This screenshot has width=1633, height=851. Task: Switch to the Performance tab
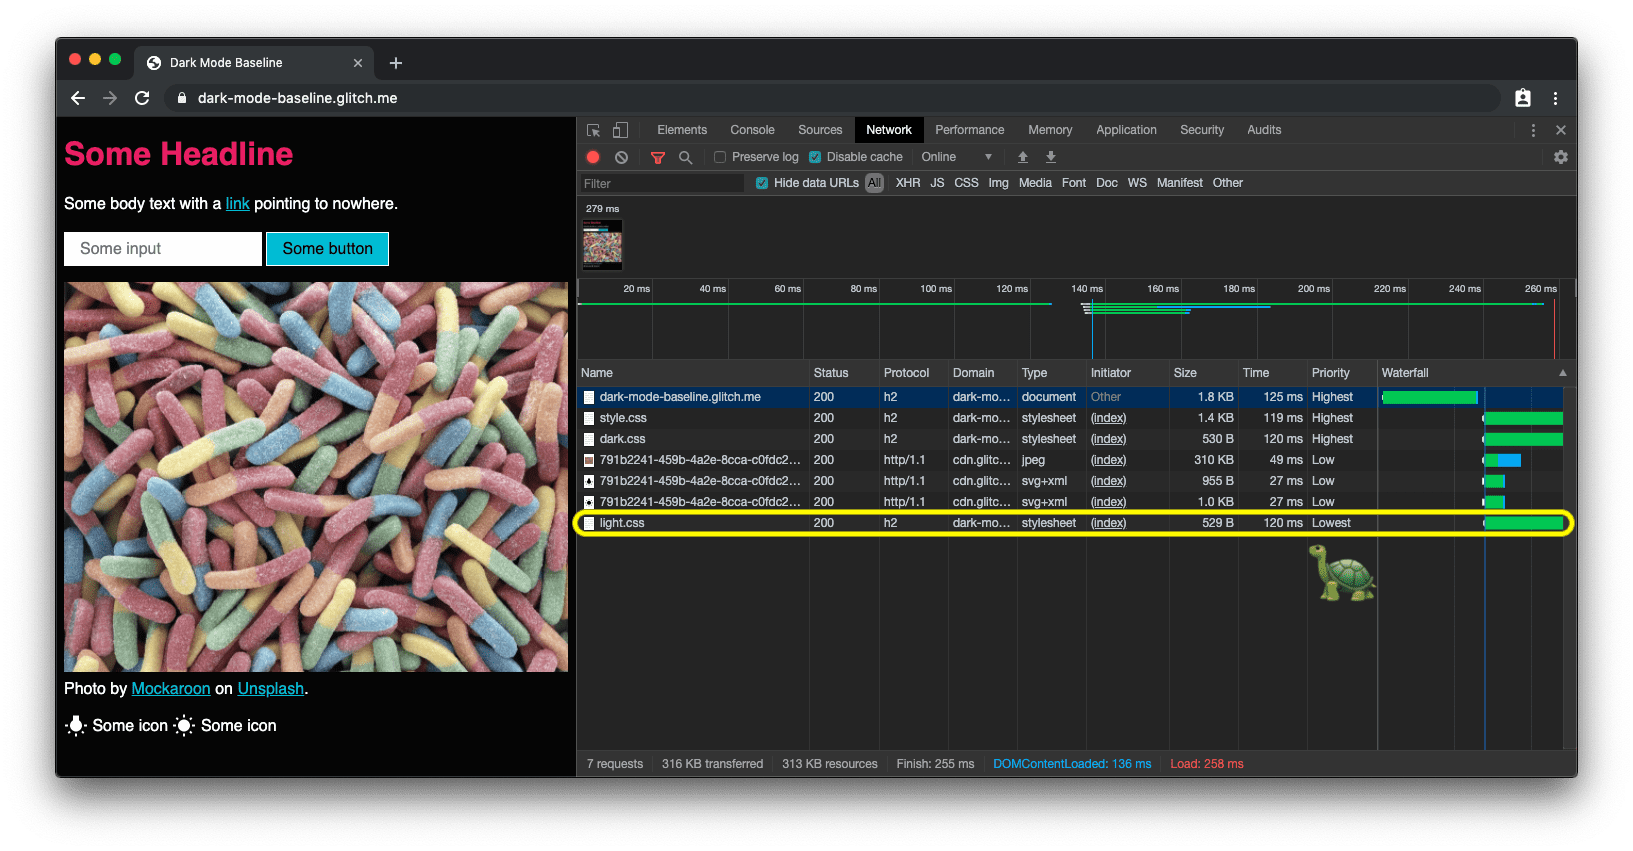click(969, 130)
